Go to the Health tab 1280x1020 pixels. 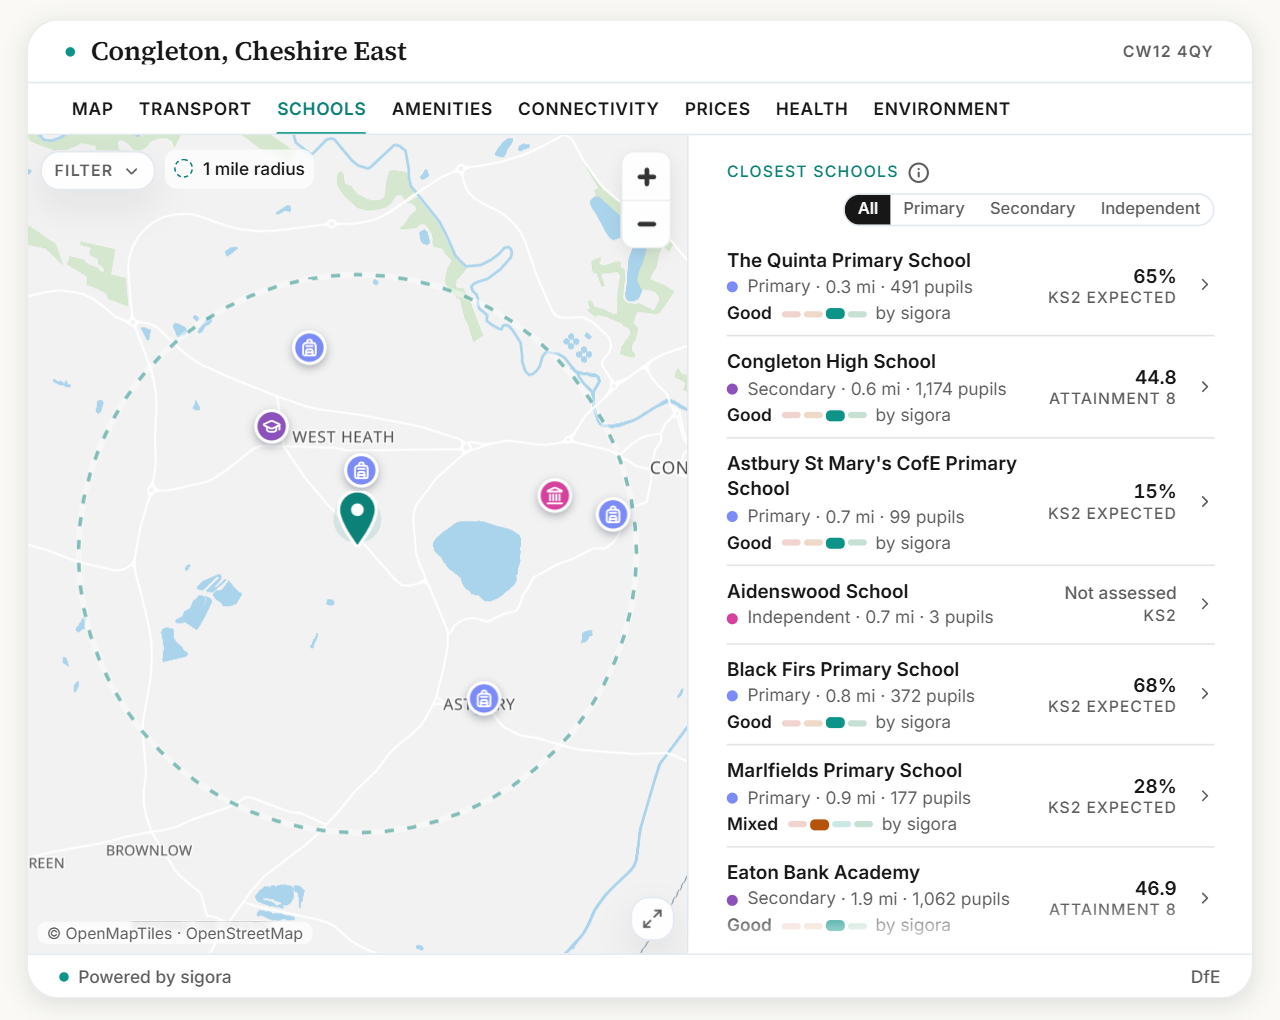point(812,109)
